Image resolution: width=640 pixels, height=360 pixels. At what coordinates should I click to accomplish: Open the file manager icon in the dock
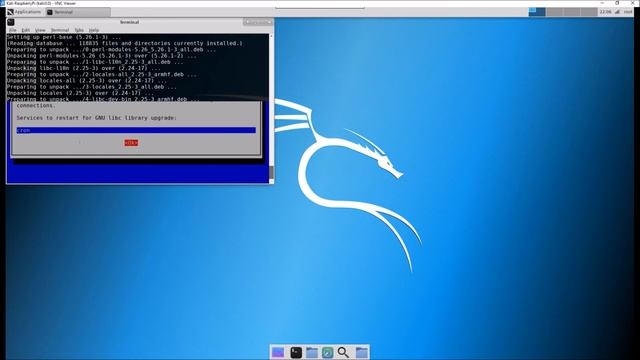312,352
